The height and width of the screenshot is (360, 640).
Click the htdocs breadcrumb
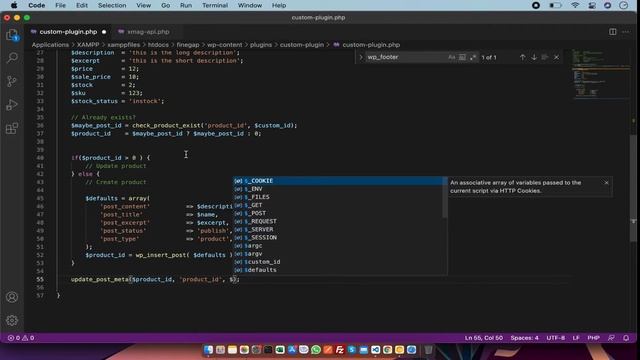point(158,45)
